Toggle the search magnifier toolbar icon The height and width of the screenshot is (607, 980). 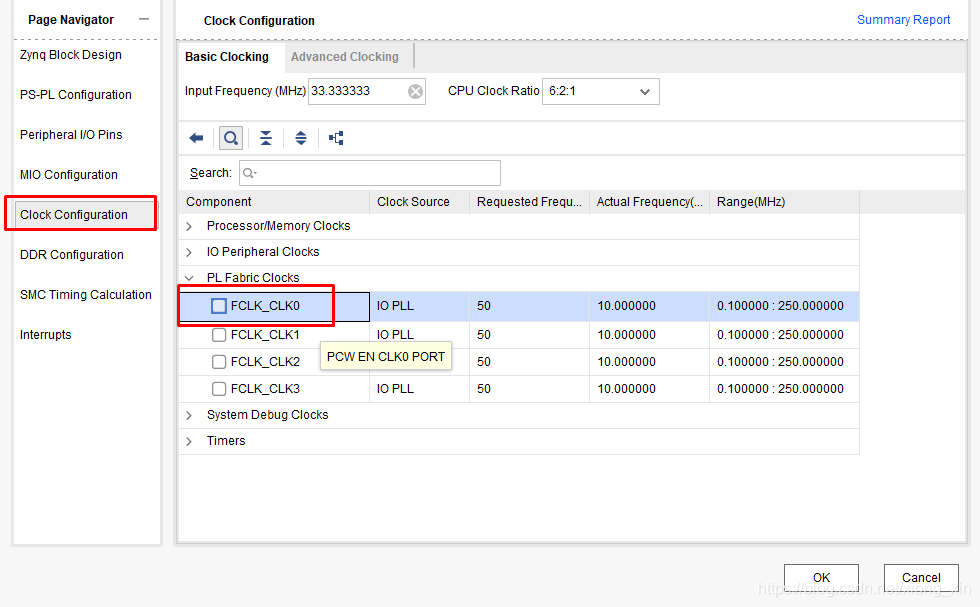[231, 138]
